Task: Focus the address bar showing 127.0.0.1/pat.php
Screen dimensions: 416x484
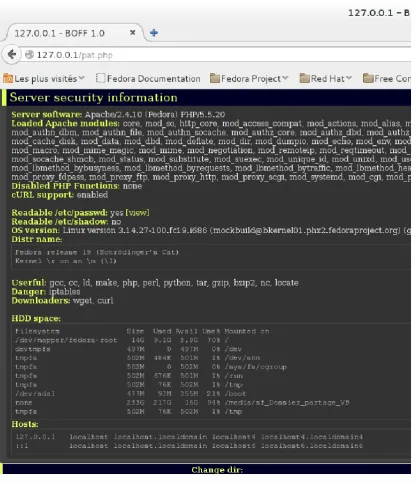Action: pos(217,55)
